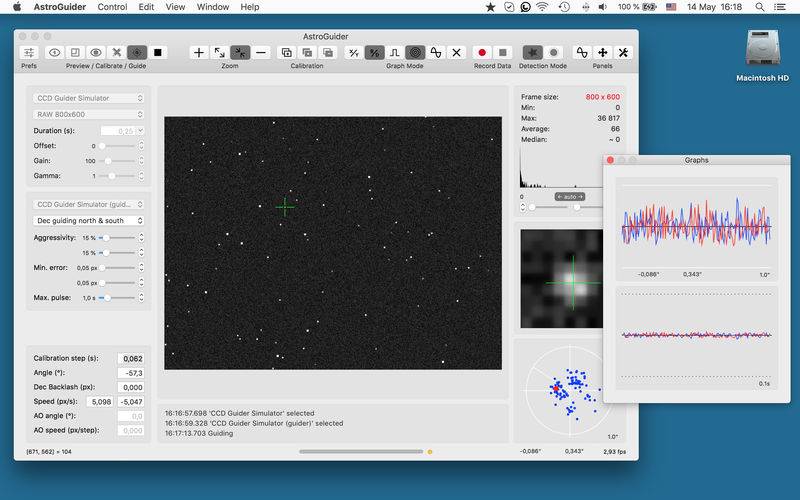Adjust the Max. pulse slider
800x500 pixels.
coord(117,297)
